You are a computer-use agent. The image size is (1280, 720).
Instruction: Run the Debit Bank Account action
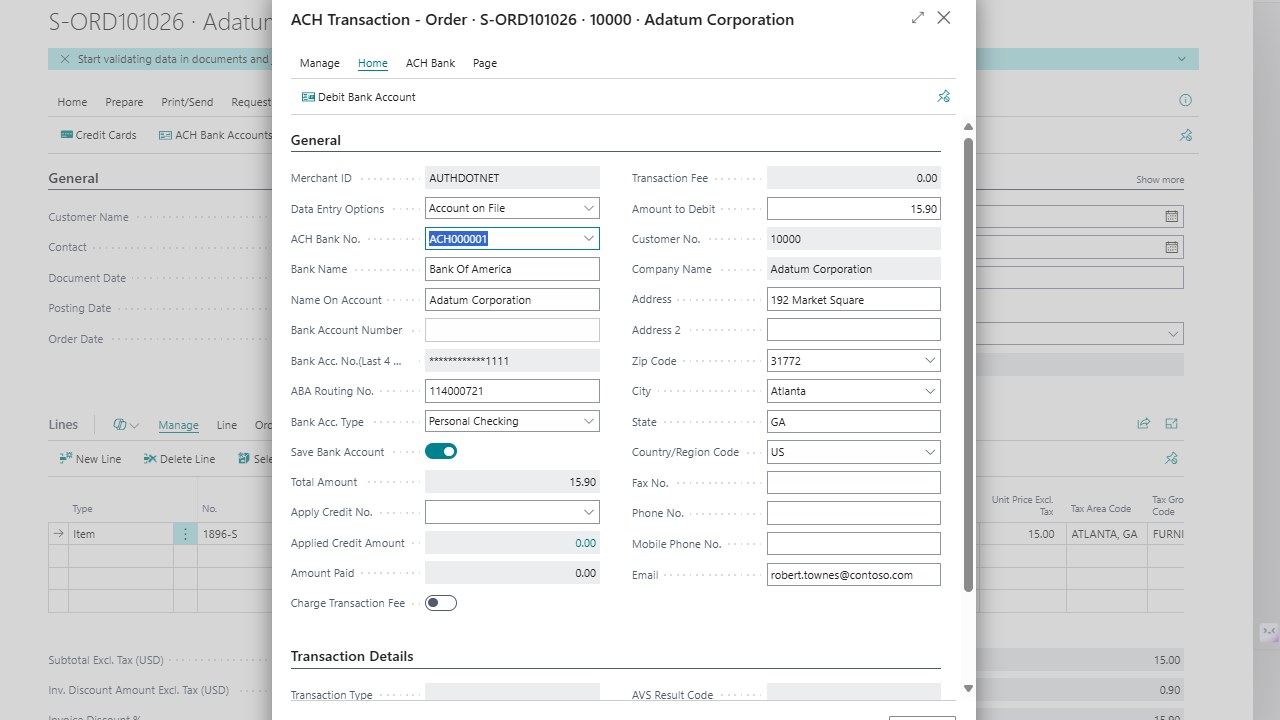pyautogui.click(x=358, y=96)
